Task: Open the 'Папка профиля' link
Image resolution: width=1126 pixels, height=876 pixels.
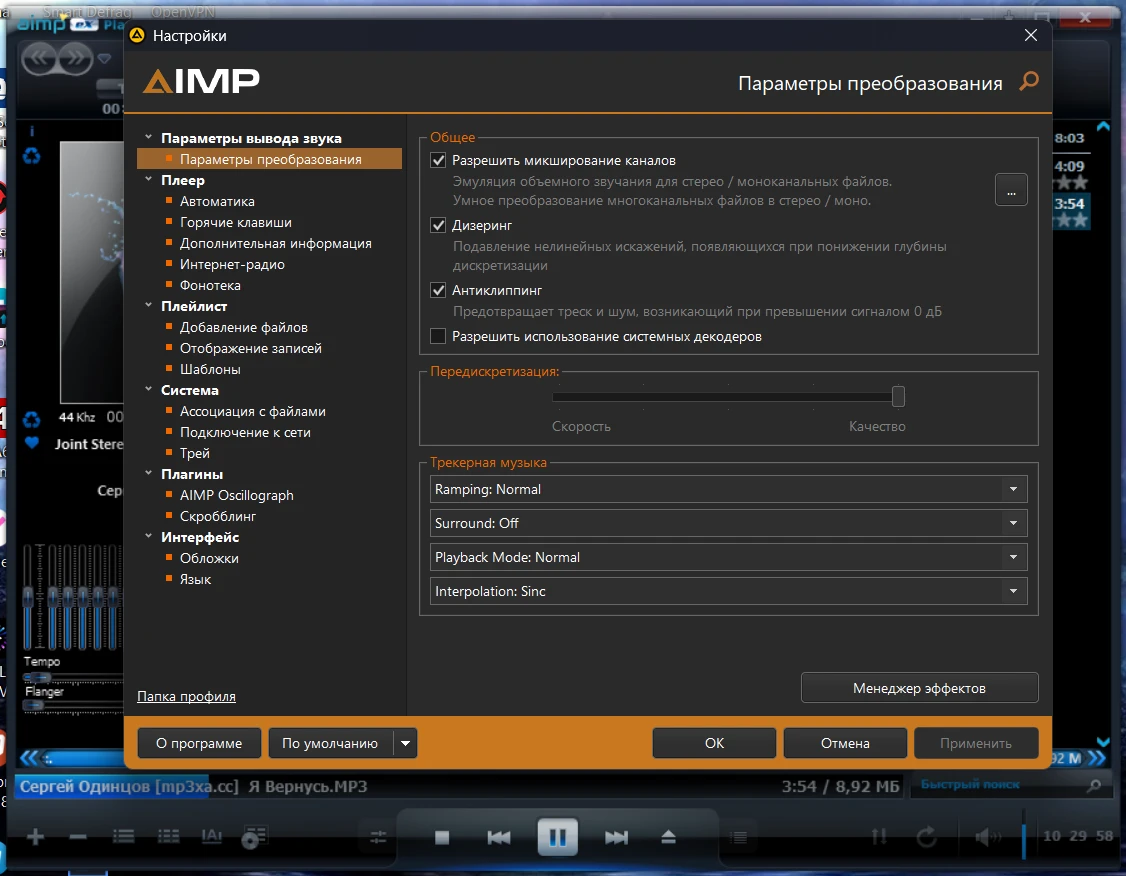Action: [x=186, y=696]
